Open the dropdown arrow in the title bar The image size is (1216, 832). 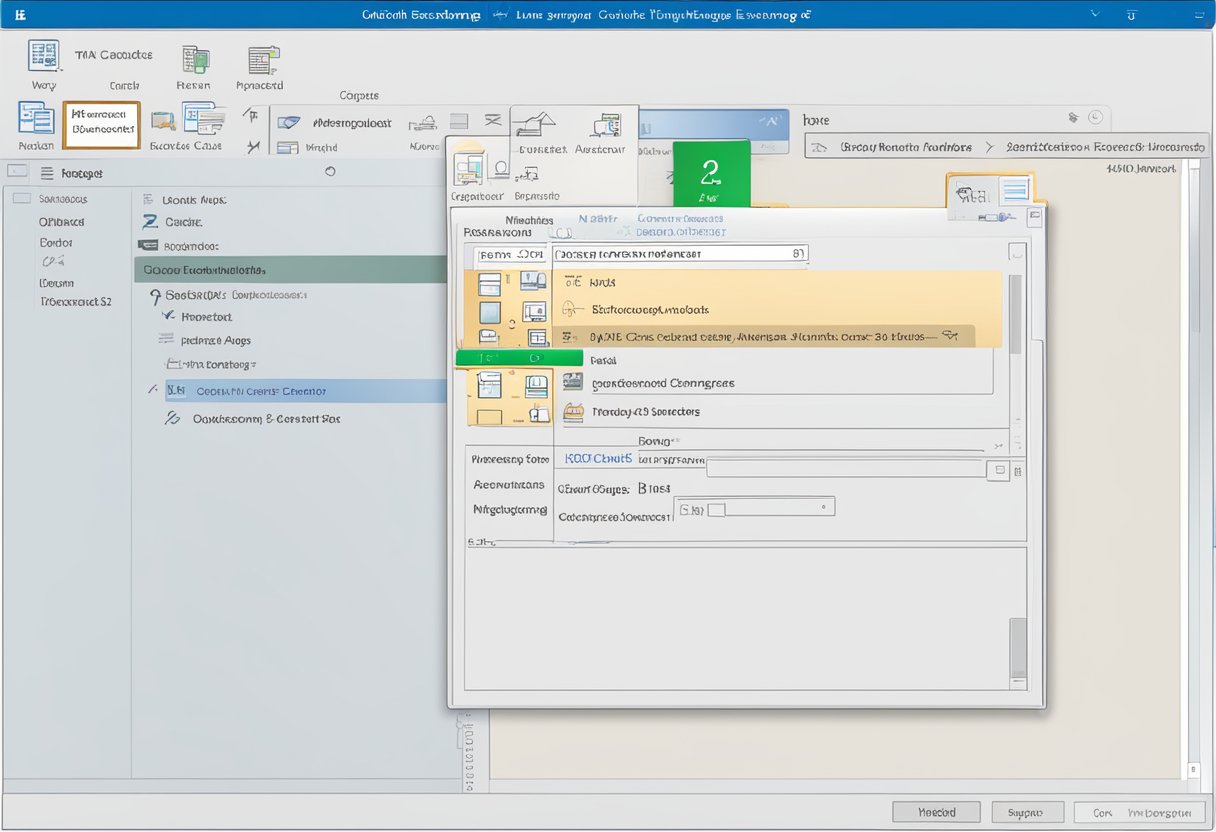pyautogui.click(x=1095, y=15)
